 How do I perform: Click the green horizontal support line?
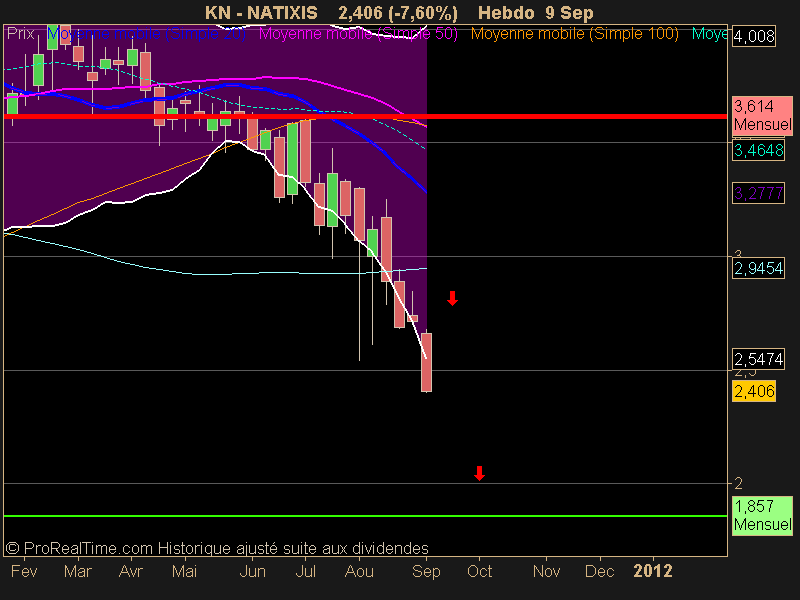point(365,516)
